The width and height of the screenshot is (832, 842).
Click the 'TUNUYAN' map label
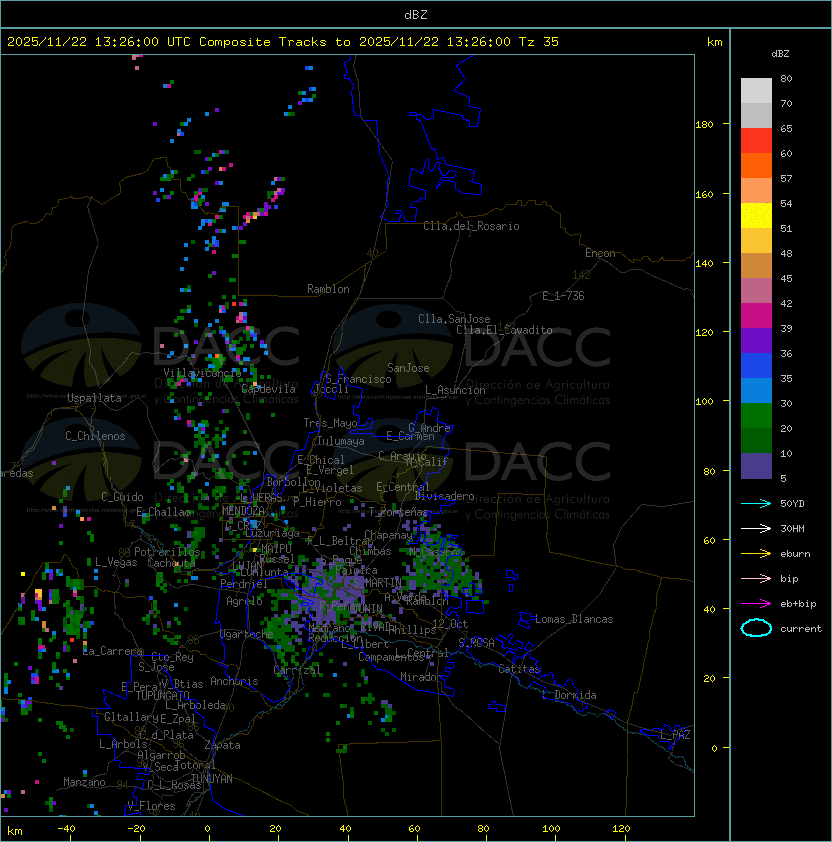(x=212, y=779)
